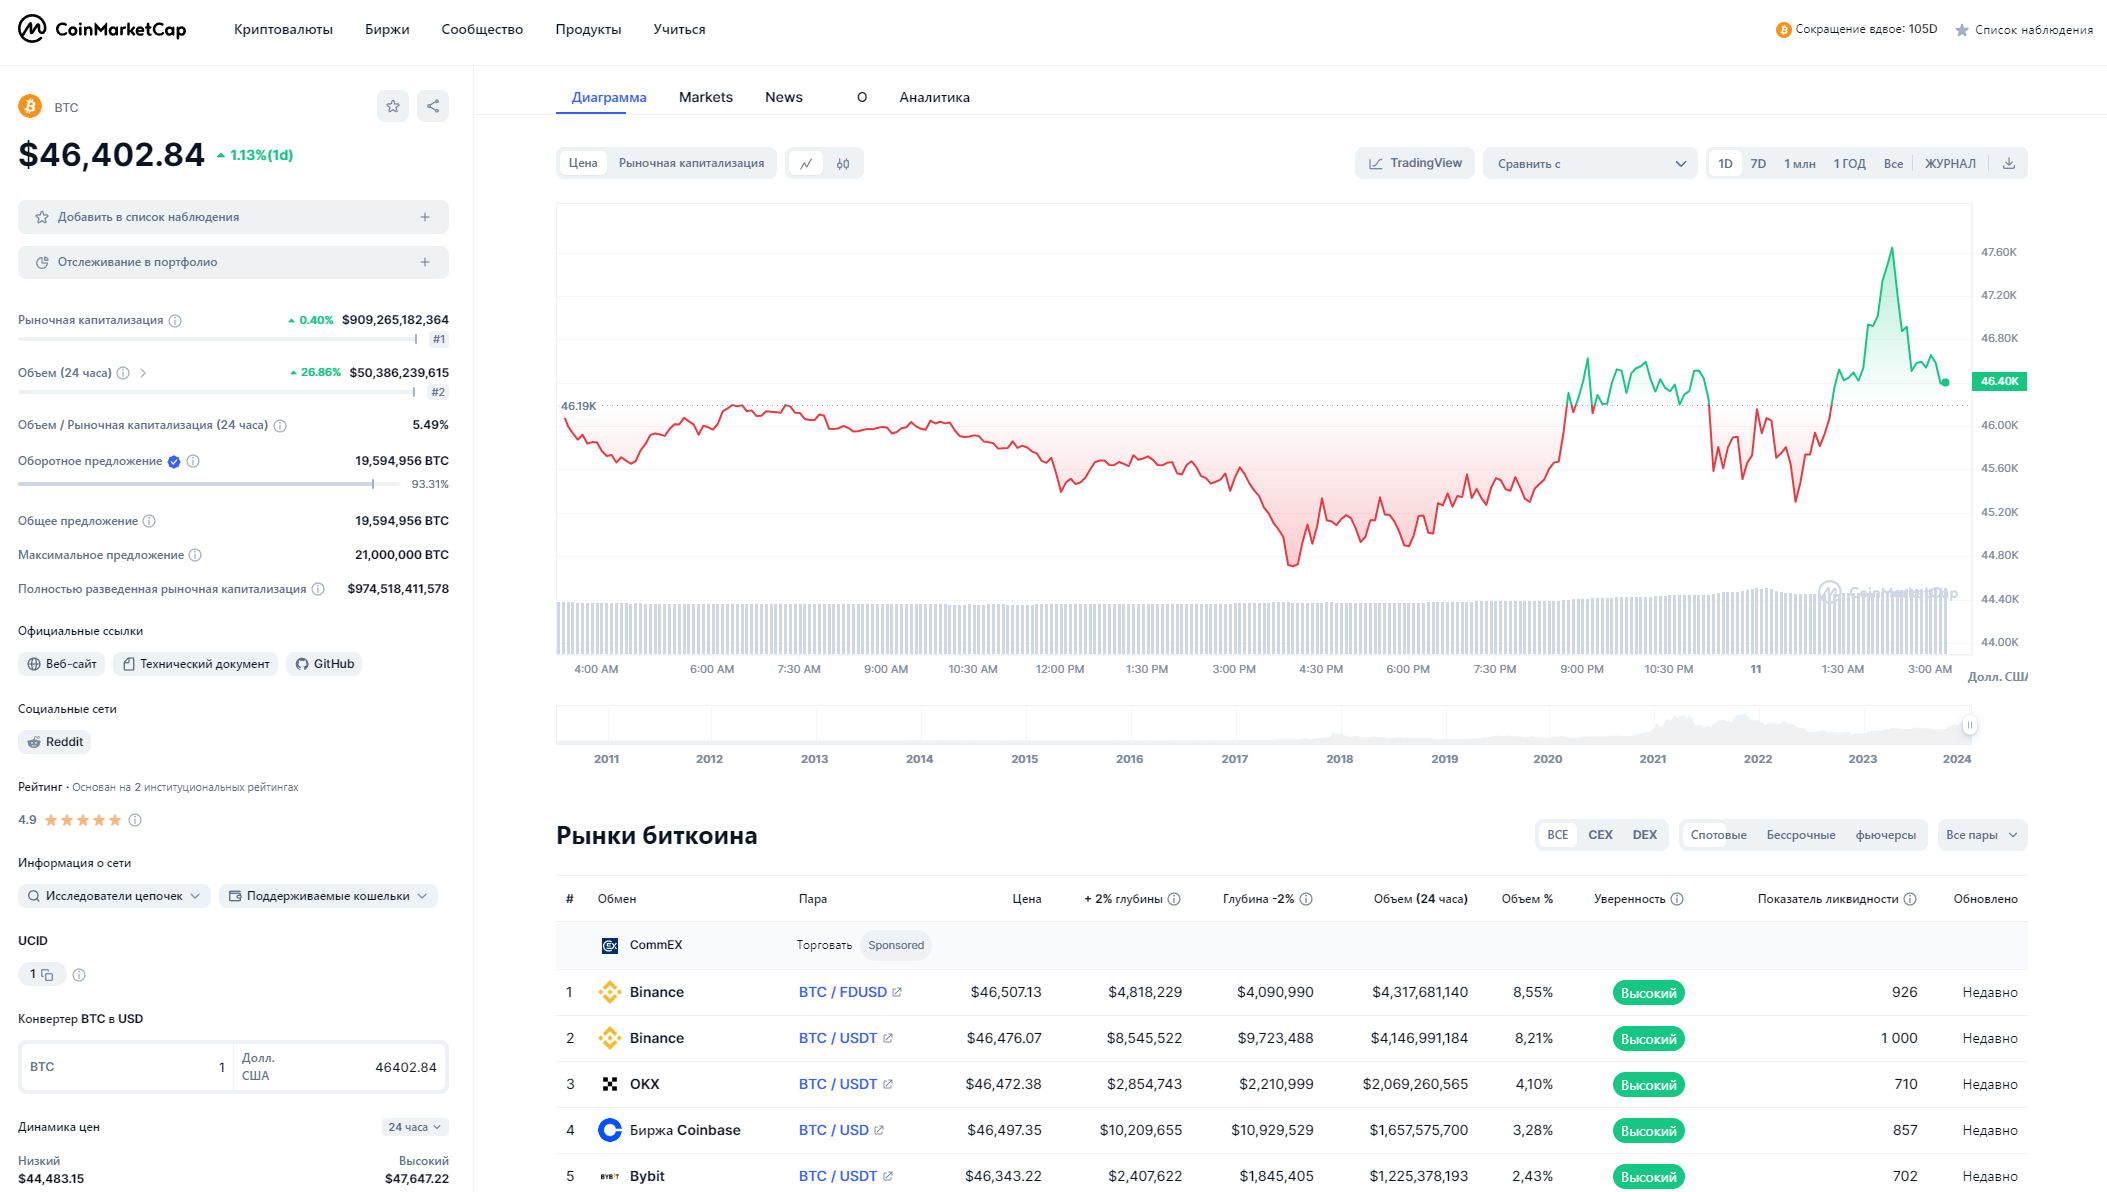Click the Coinbase exchange logo
2107x1192 pixels.
[610, 1130]
